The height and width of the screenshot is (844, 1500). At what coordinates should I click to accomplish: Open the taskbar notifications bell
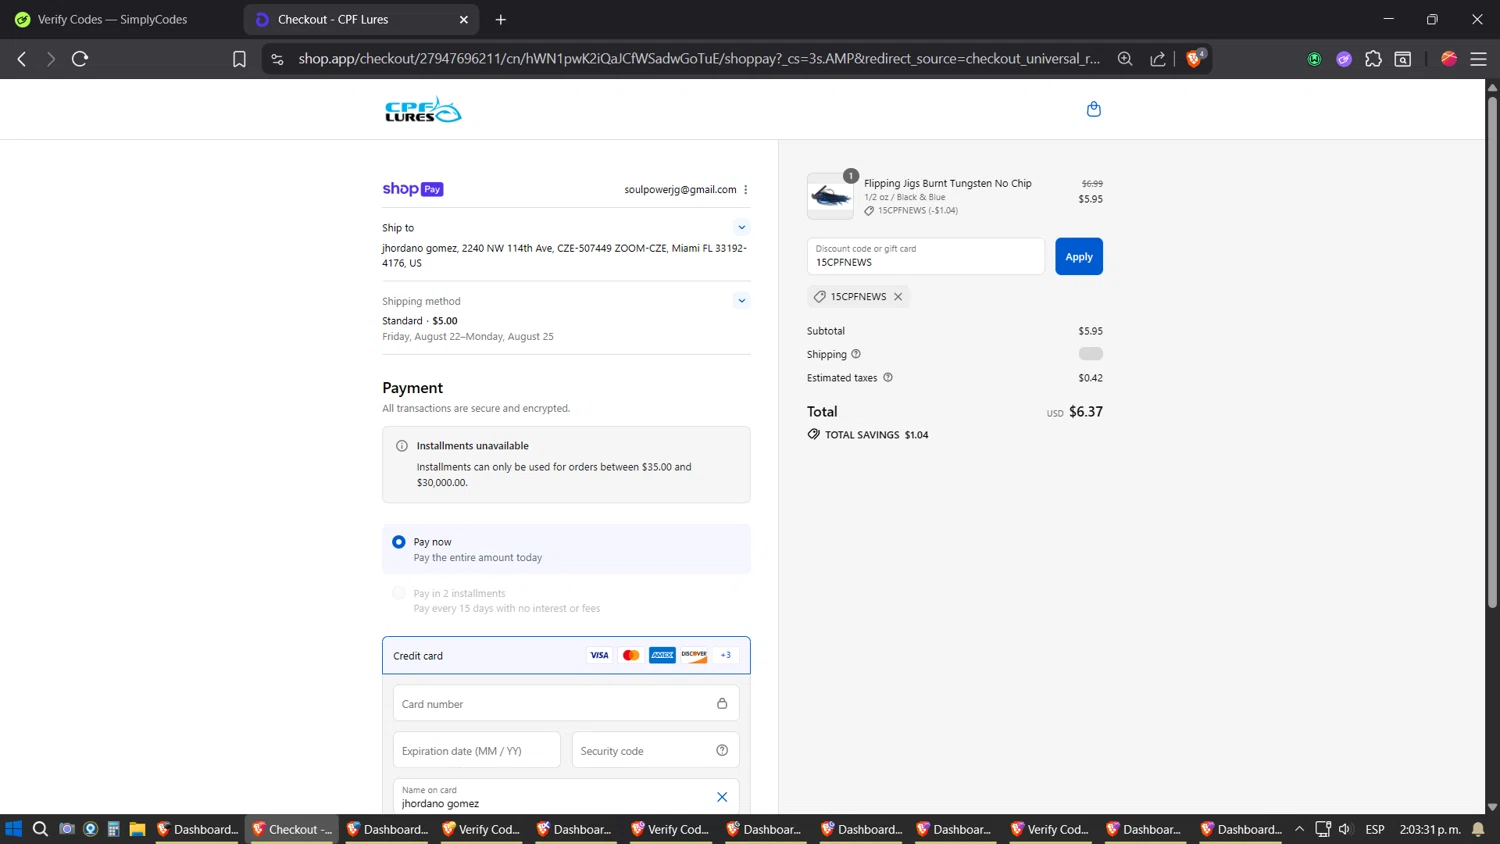pyautogui.click(x=1478, y=829)
